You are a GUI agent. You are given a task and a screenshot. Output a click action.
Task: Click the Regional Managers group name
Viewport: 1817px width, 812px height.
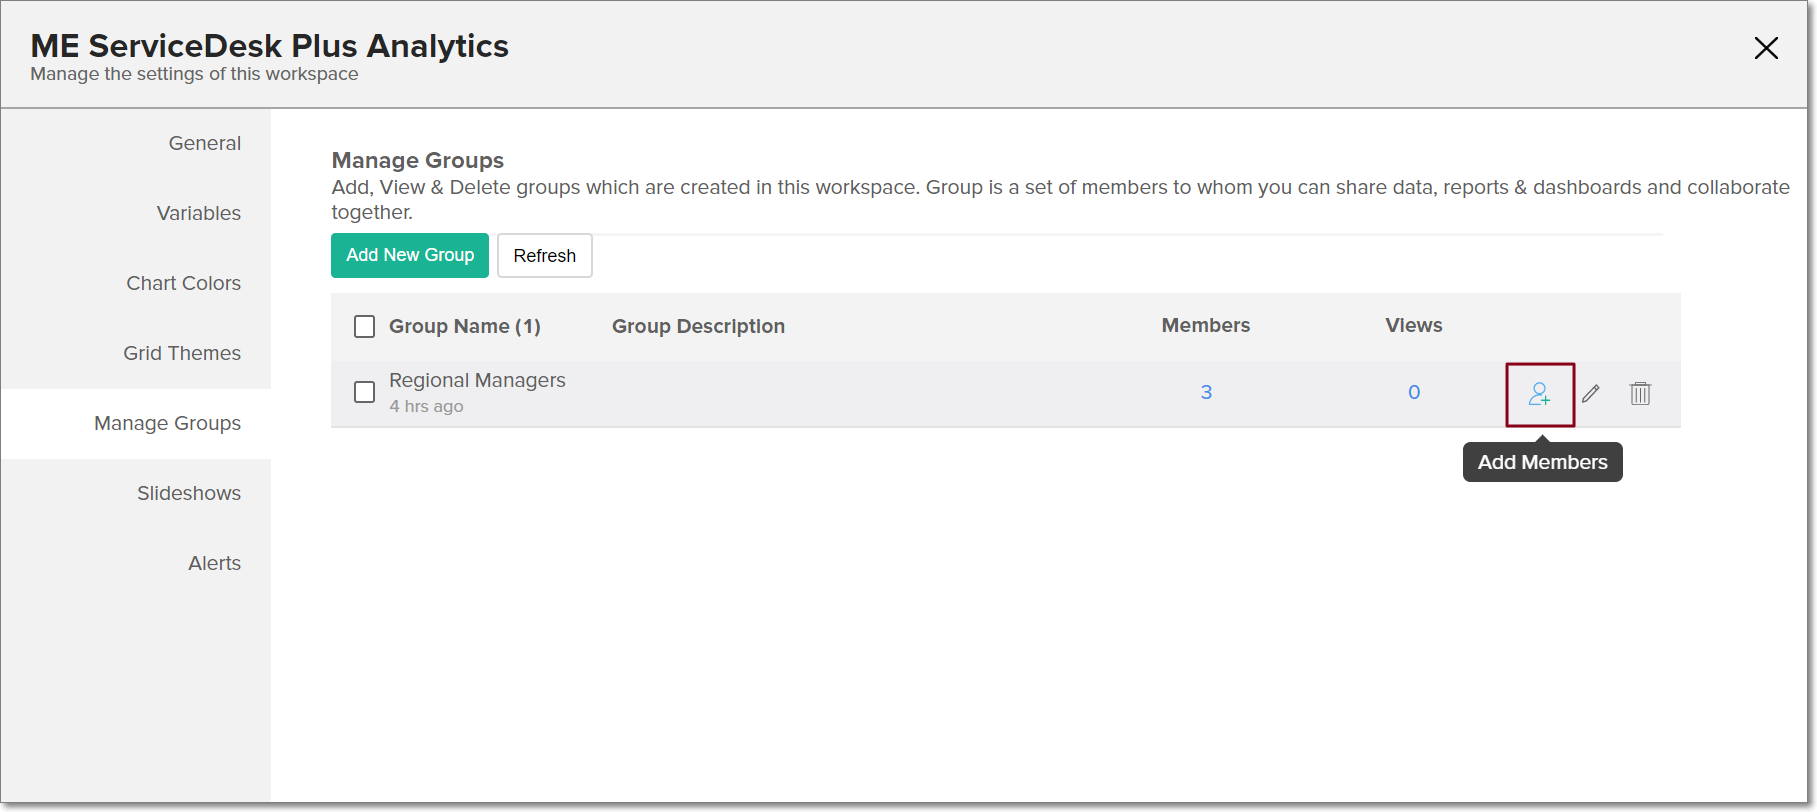477,380
